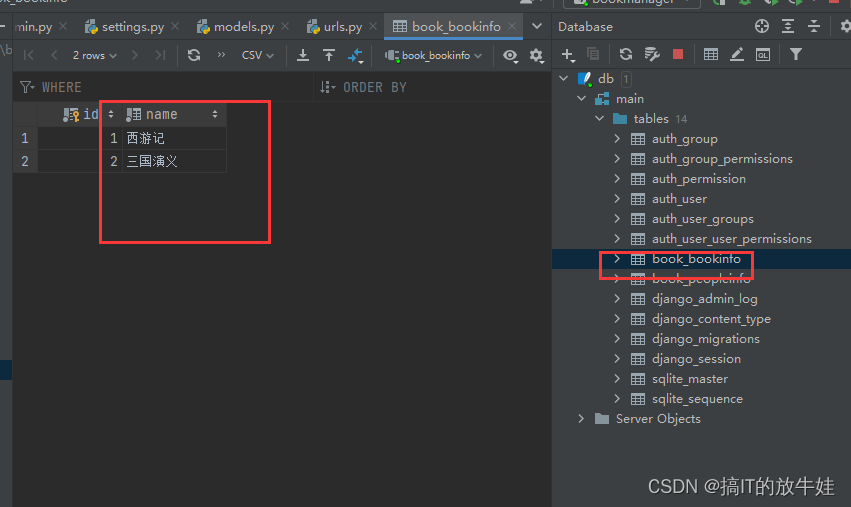Close the models.py tab

285,26
